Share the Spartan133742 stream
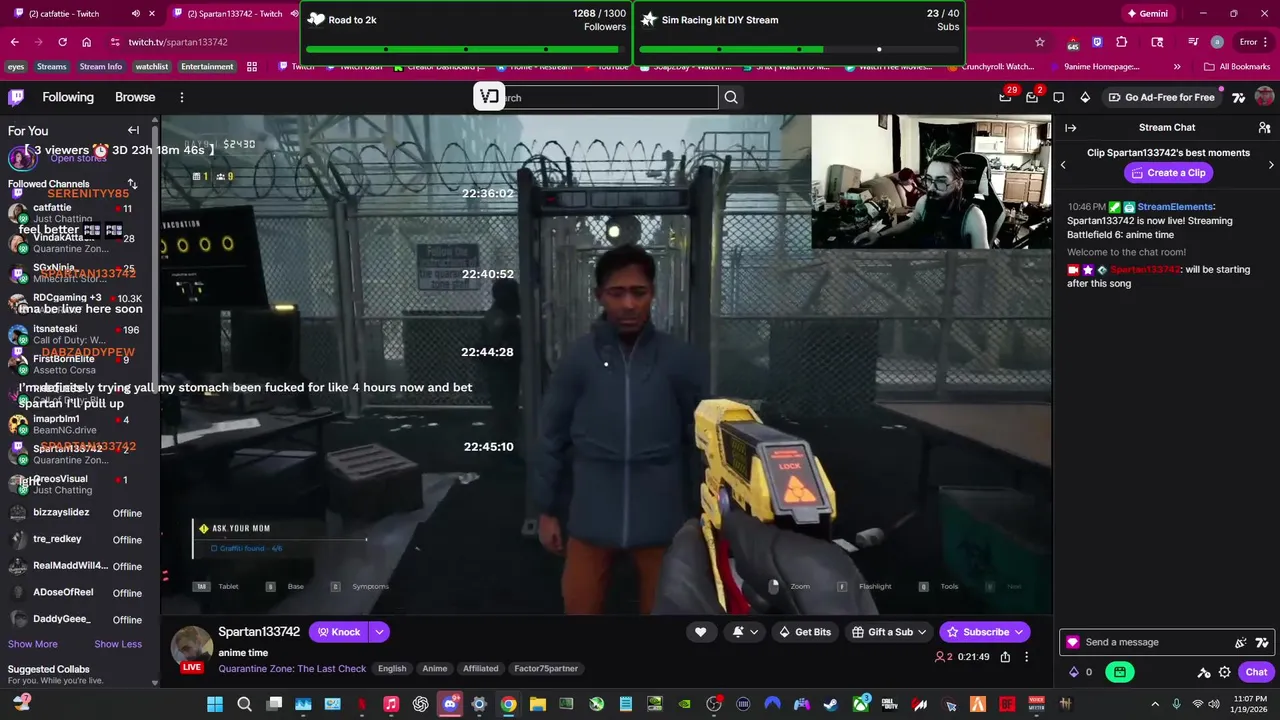The width and height of the screenshot is (1280, 720). click(x=1005, y=657)
